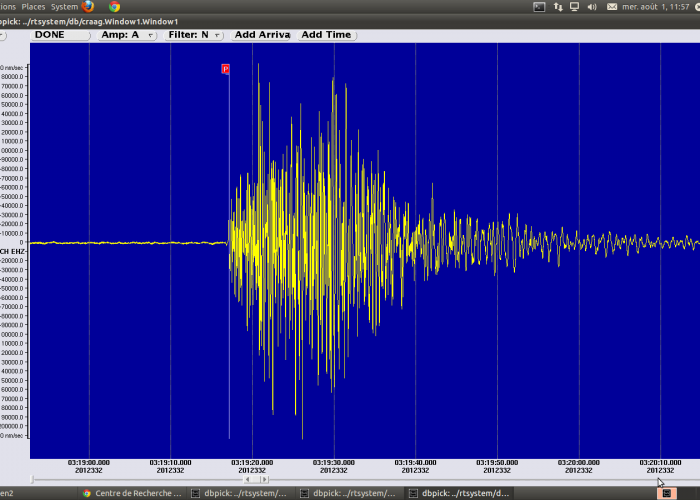This screenshot has height=500, width=700.
Task: Click the network transfer arrows icon
Action: [x=558, y=7]
